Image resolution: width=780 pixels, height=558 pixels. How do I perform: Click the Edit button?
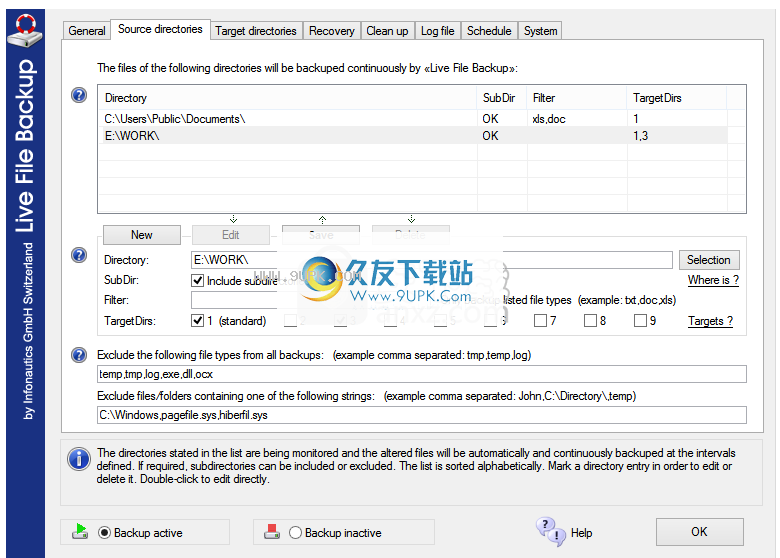[231, 235]
